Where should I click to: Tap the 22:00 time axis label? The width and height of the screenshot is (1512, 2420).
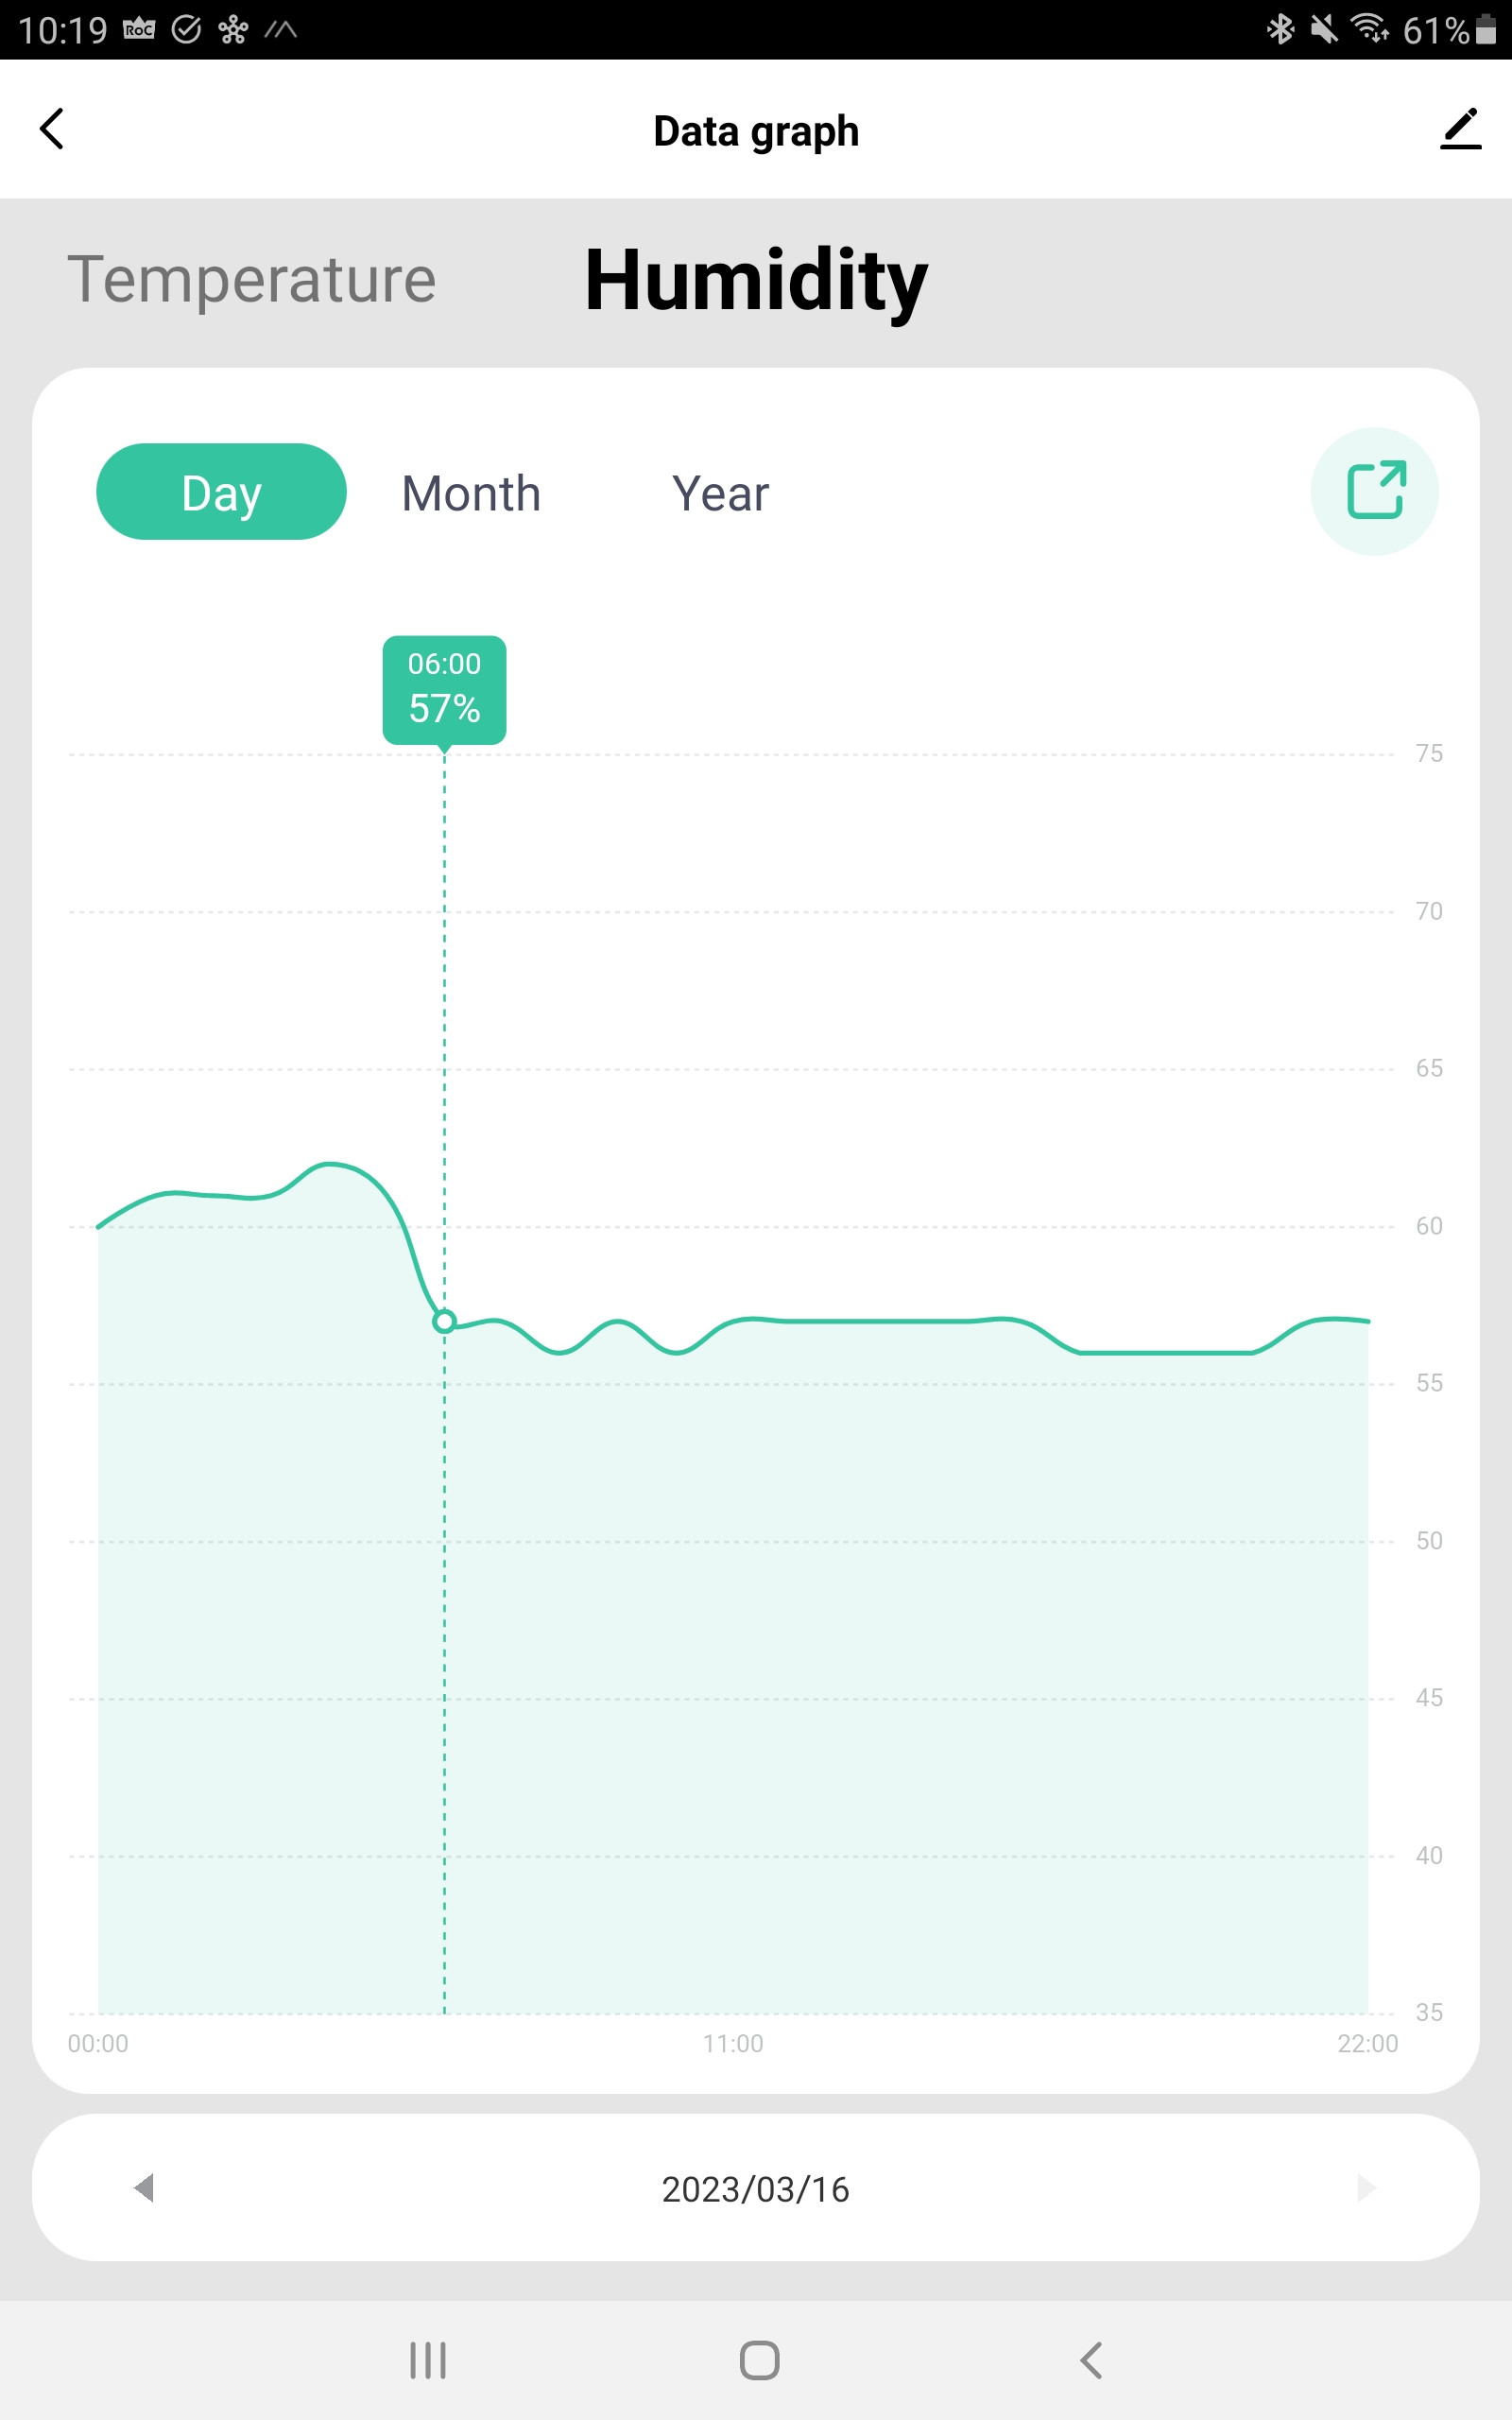point(1367,2043)
